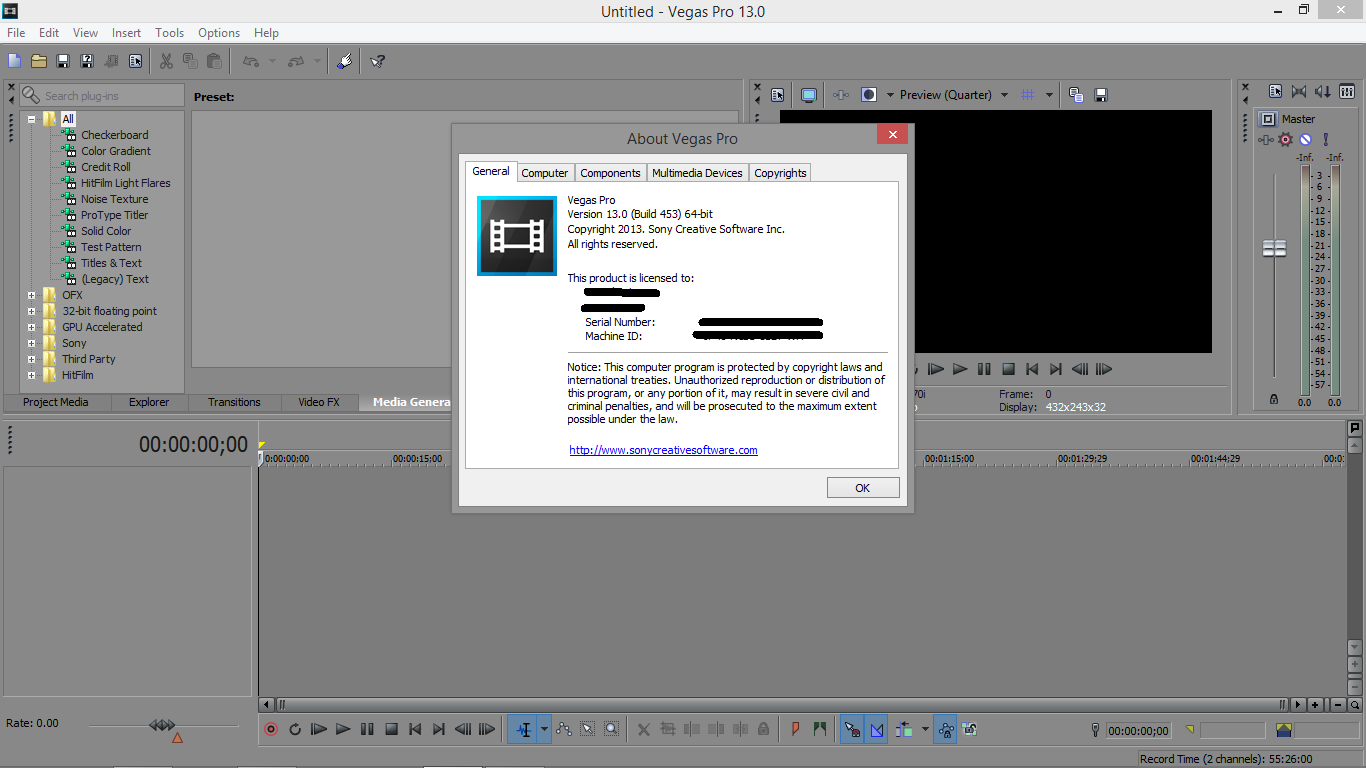Expand the HitFilm folder
1366x768 pixels.
coord(32,375)
